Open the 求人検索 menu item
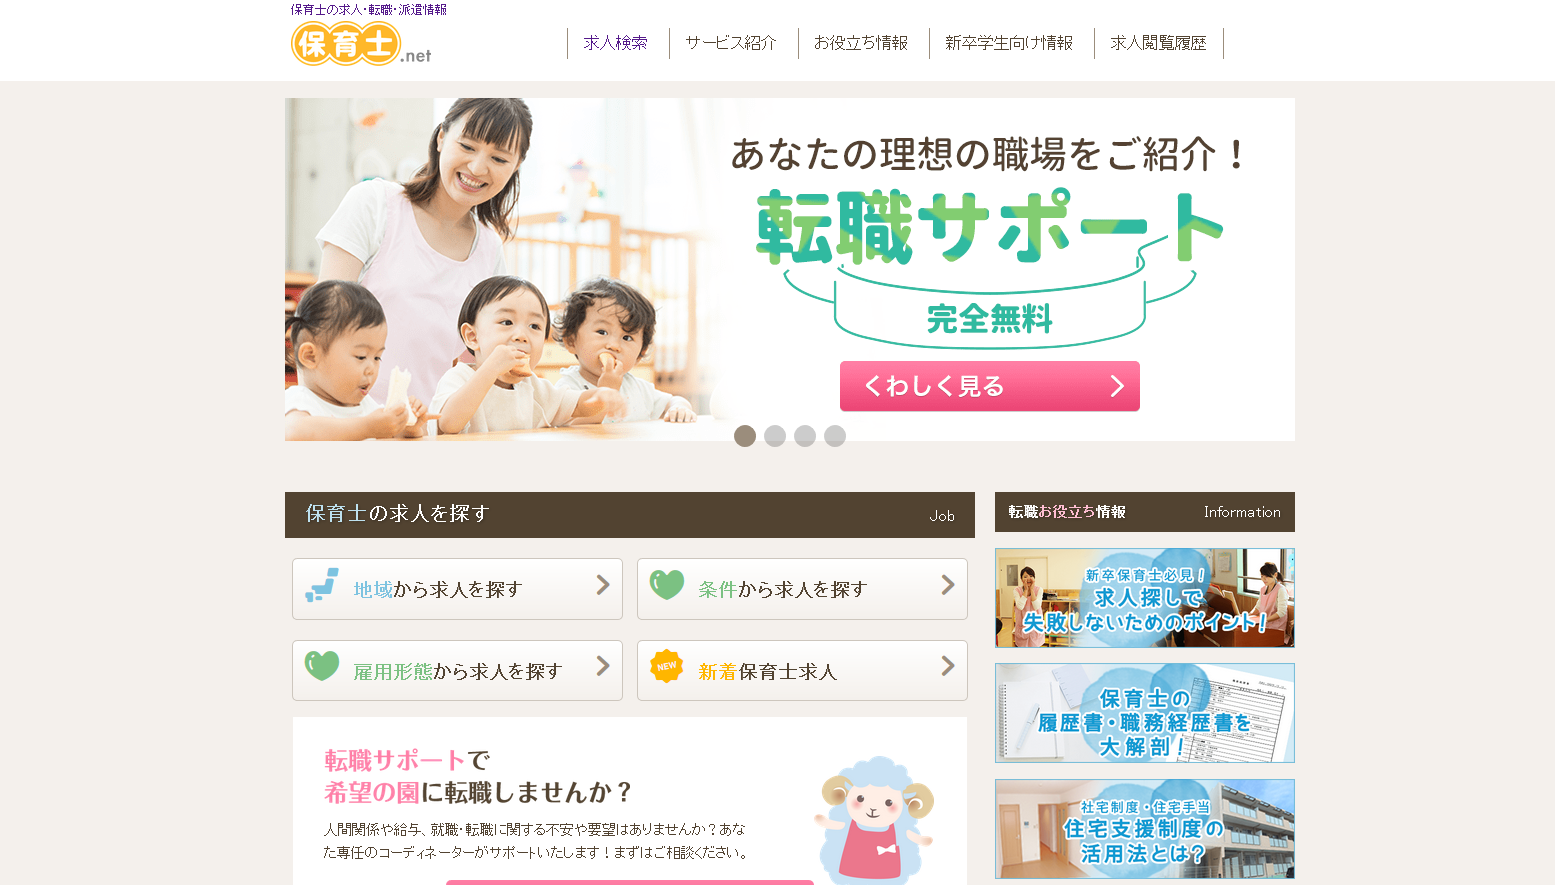Viewport: 1555px width, 885px height. 616,43
